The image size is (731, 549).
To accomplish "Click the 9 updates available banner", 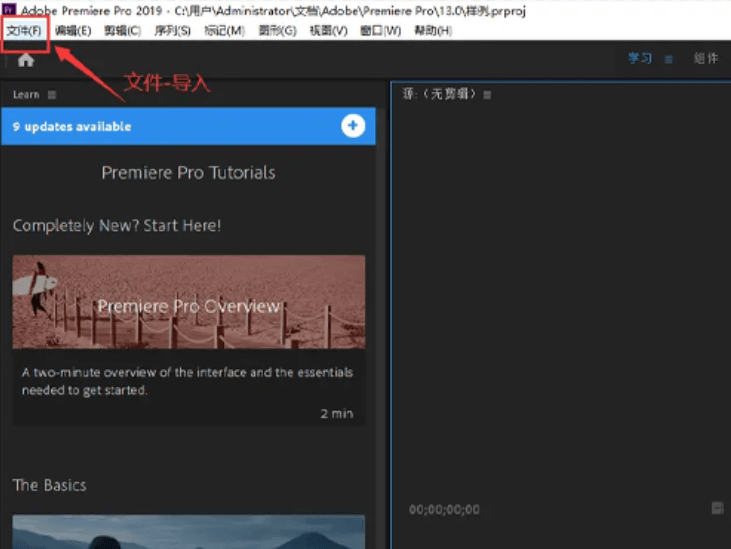I will pyautogui.click(x=170, y=127).
